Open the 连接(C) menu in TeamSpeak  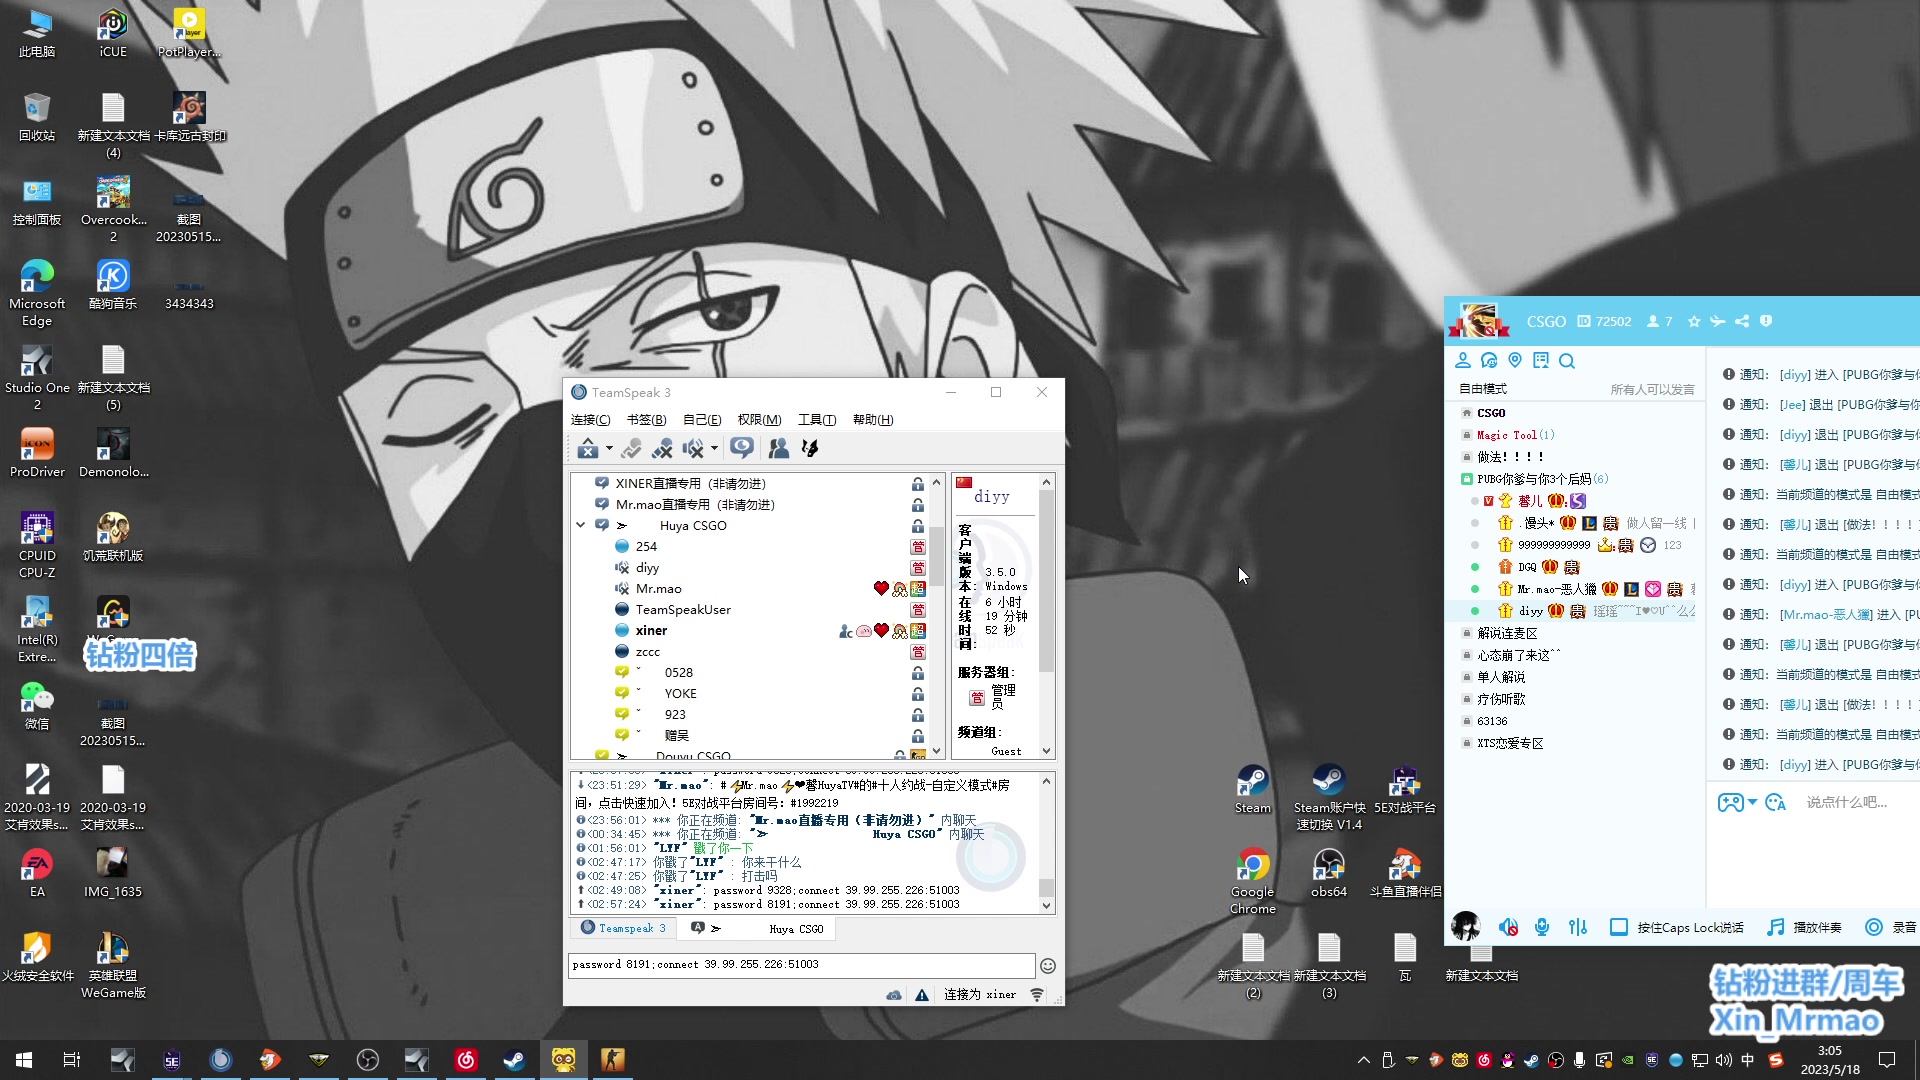tap(590, 420)
